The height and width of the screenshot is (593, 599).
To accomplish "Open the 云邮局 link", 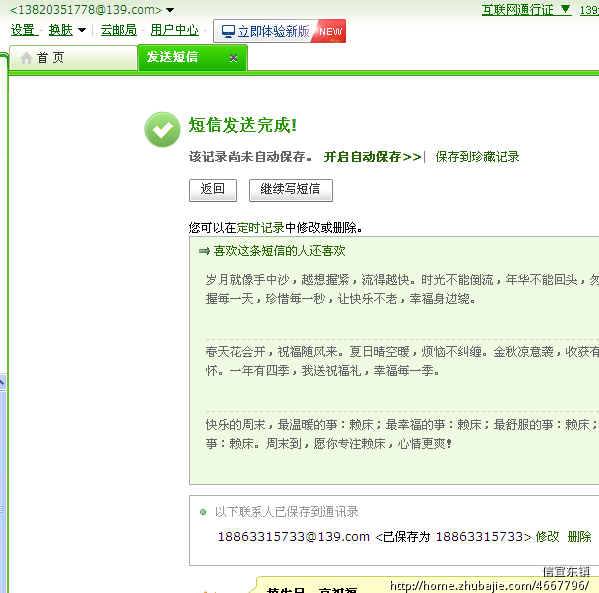I will (119, 30).
